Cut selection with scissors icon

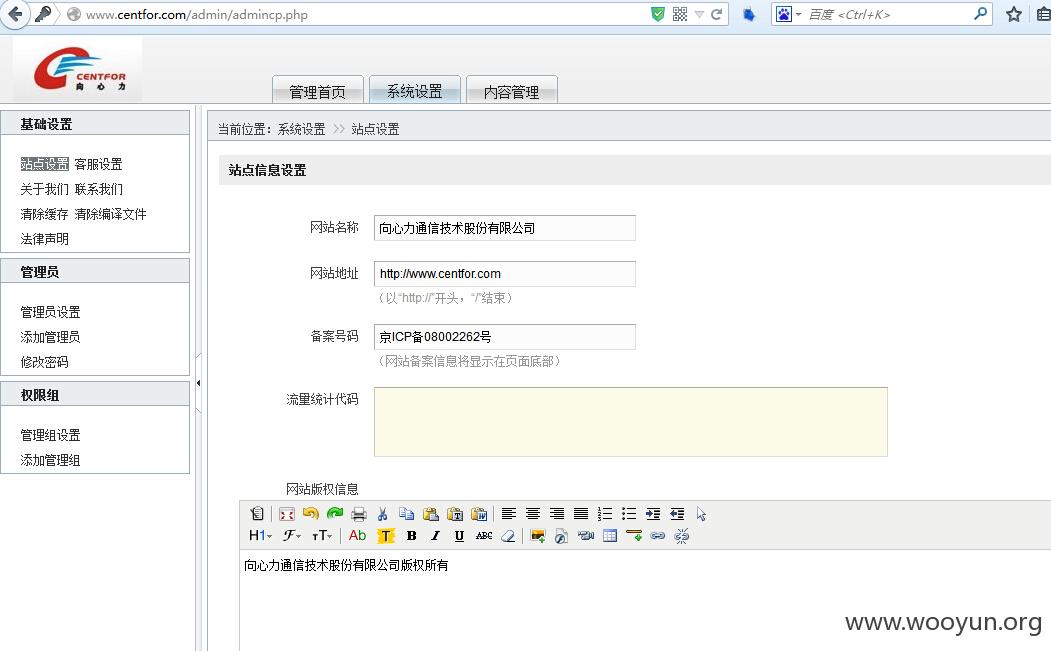(383, 514)
